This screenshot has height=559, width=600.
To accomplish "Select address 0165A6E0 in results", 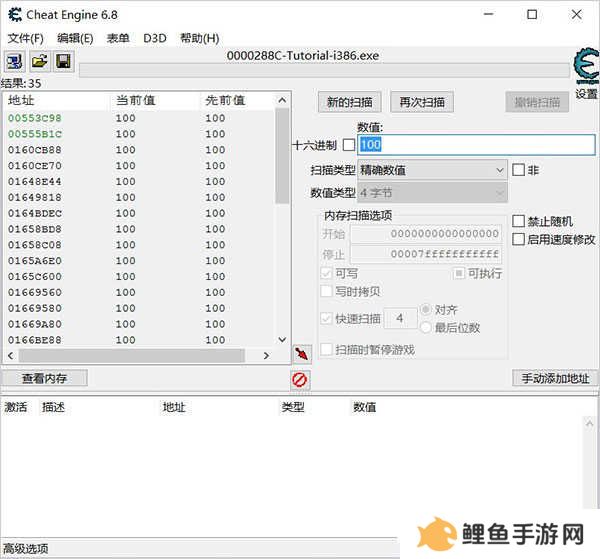I will [x=34, y=261].
